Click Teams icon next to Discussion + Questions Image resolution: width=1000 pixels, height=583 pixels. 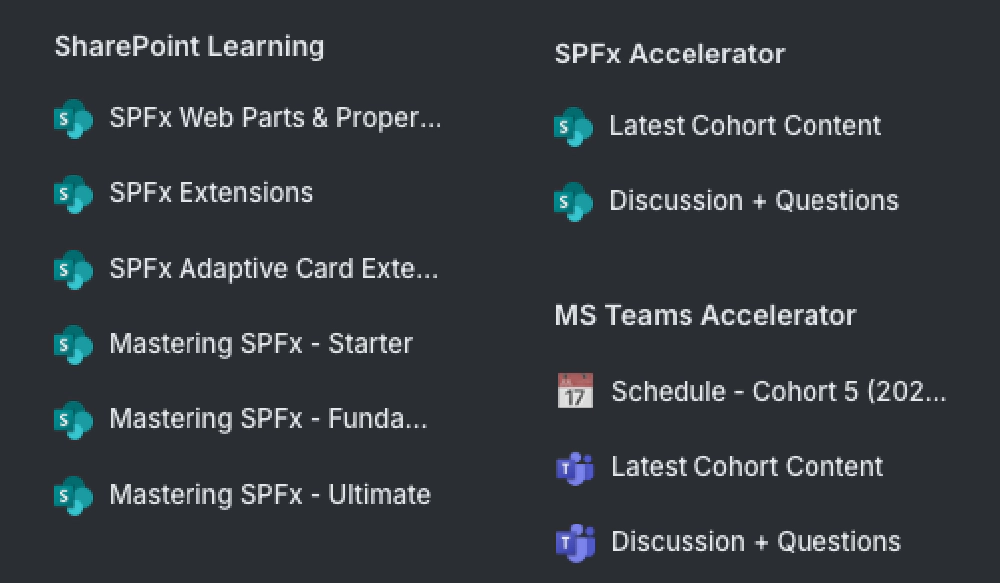pyautogui.click(x=575, y=543)
